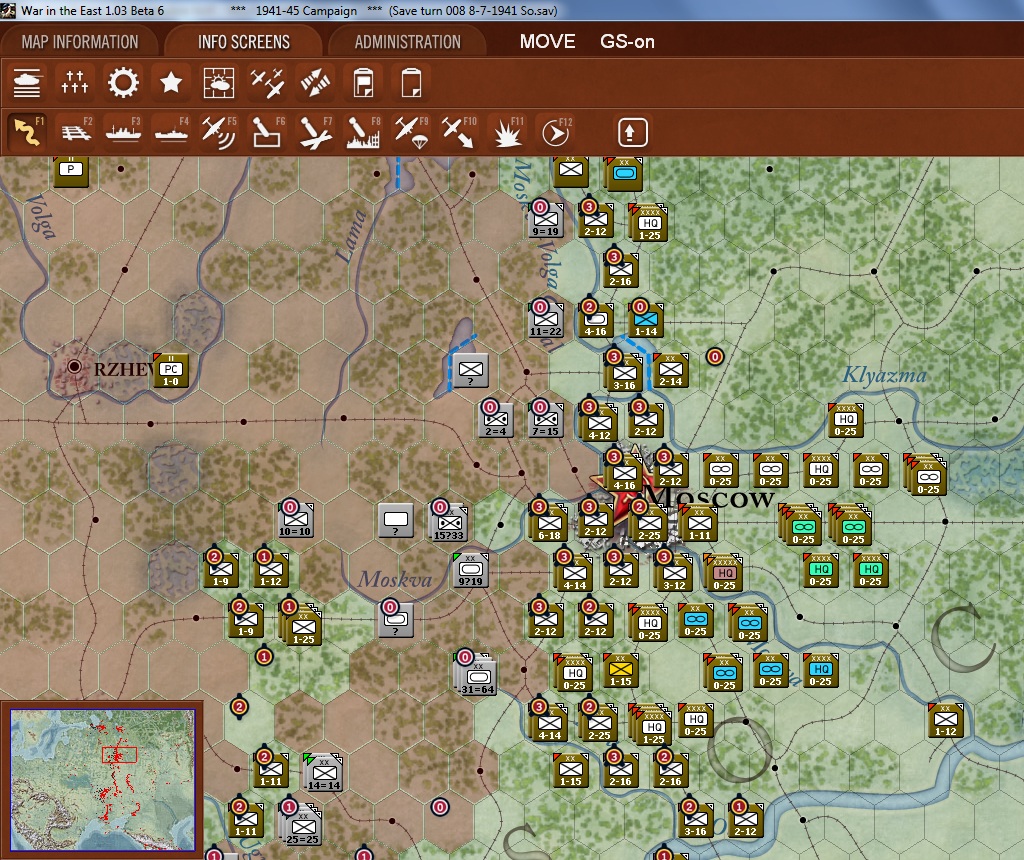The image size is (1024, 860).
Task: Select the German 15?33 unit stack
Action: click(448, 522)
